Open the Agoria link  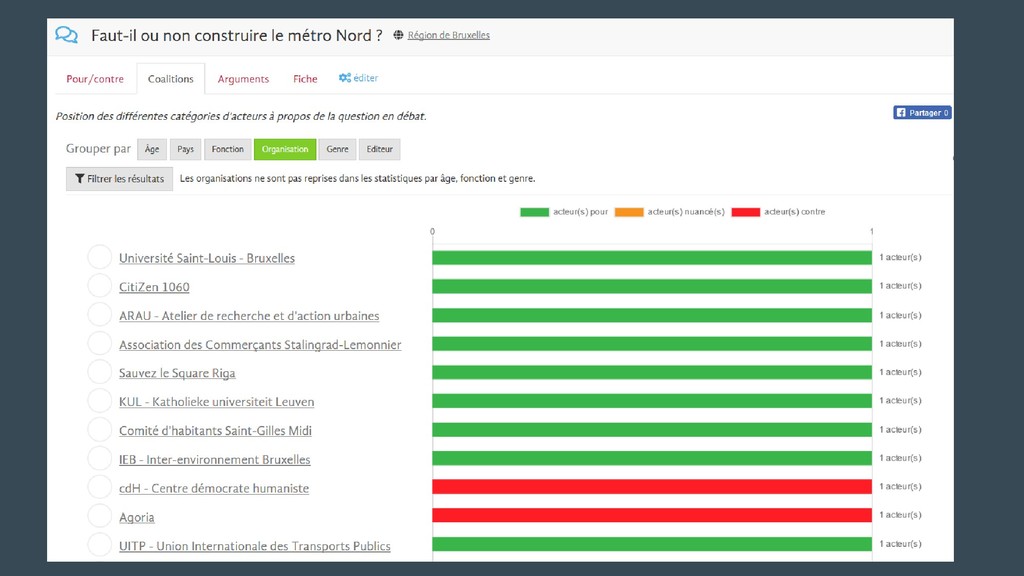[x=136, y=517]
